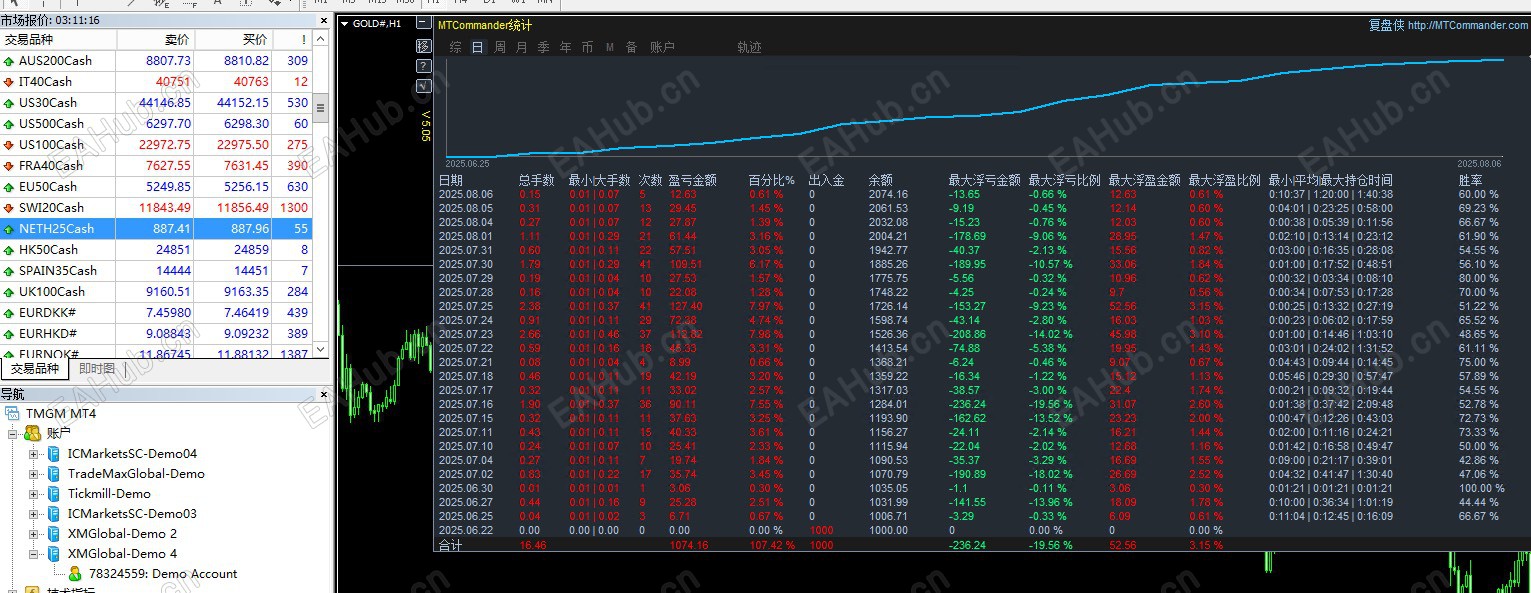Open GOLD#,H1 chart dropdown triangle
Image resolution: width=1531 pixels, height=593 pixels.
click(345, 23)
